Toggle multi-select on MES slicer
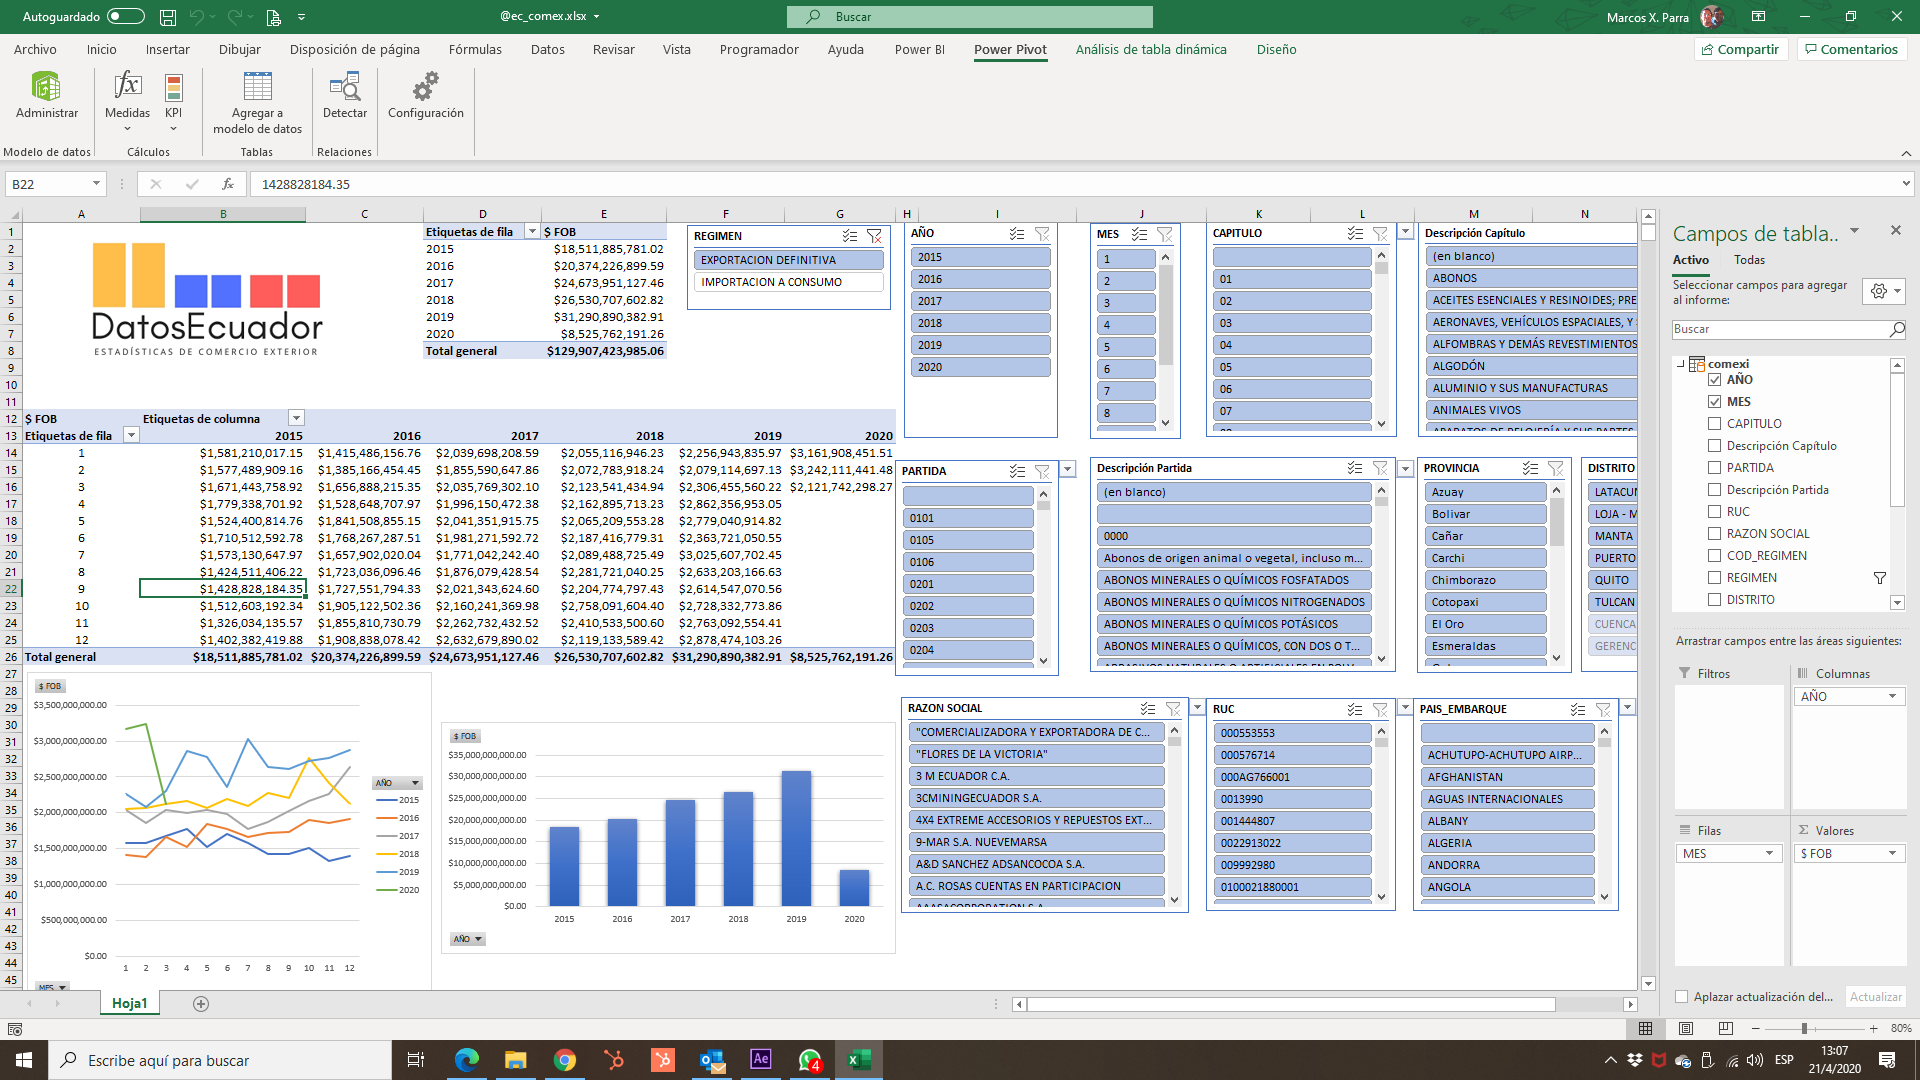 (x=1139, y=234)
